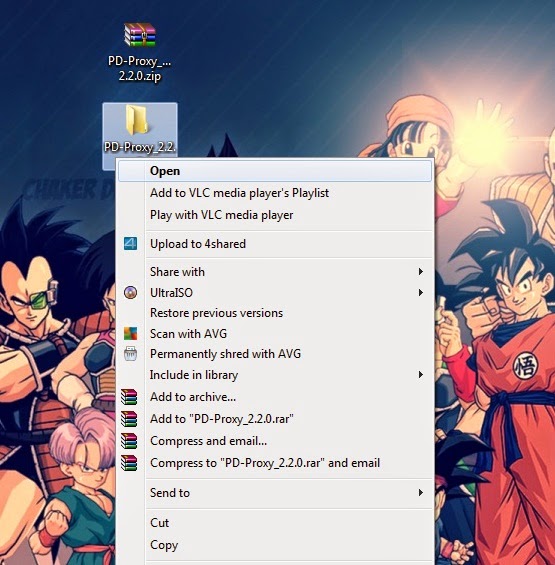
Task: Select the PD-Proxy_2.2. folder icon
Action: [x=137, y=120]
